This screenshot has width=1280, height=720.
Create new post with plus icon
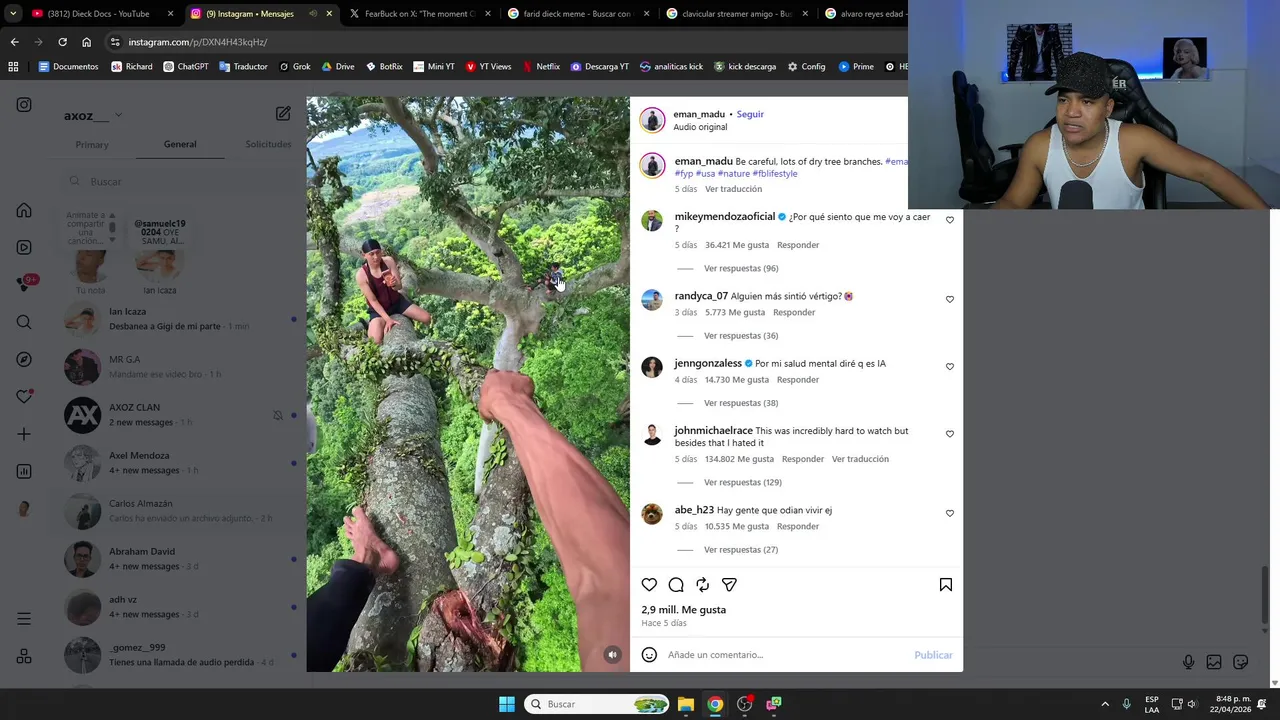[x=24, y=434]
